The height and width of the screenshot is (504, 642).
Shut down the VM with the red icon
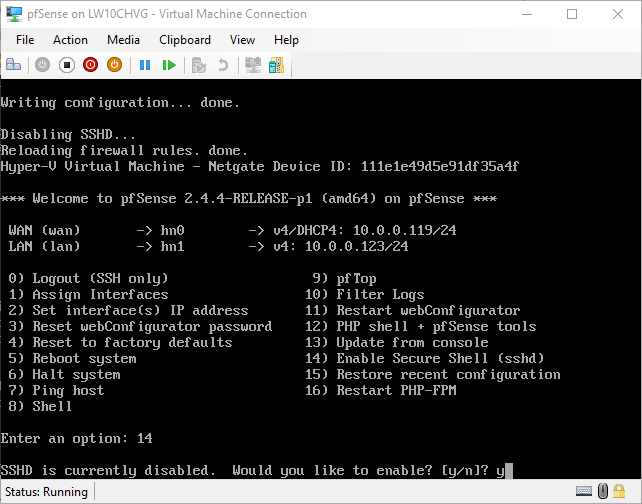point(90,65)
